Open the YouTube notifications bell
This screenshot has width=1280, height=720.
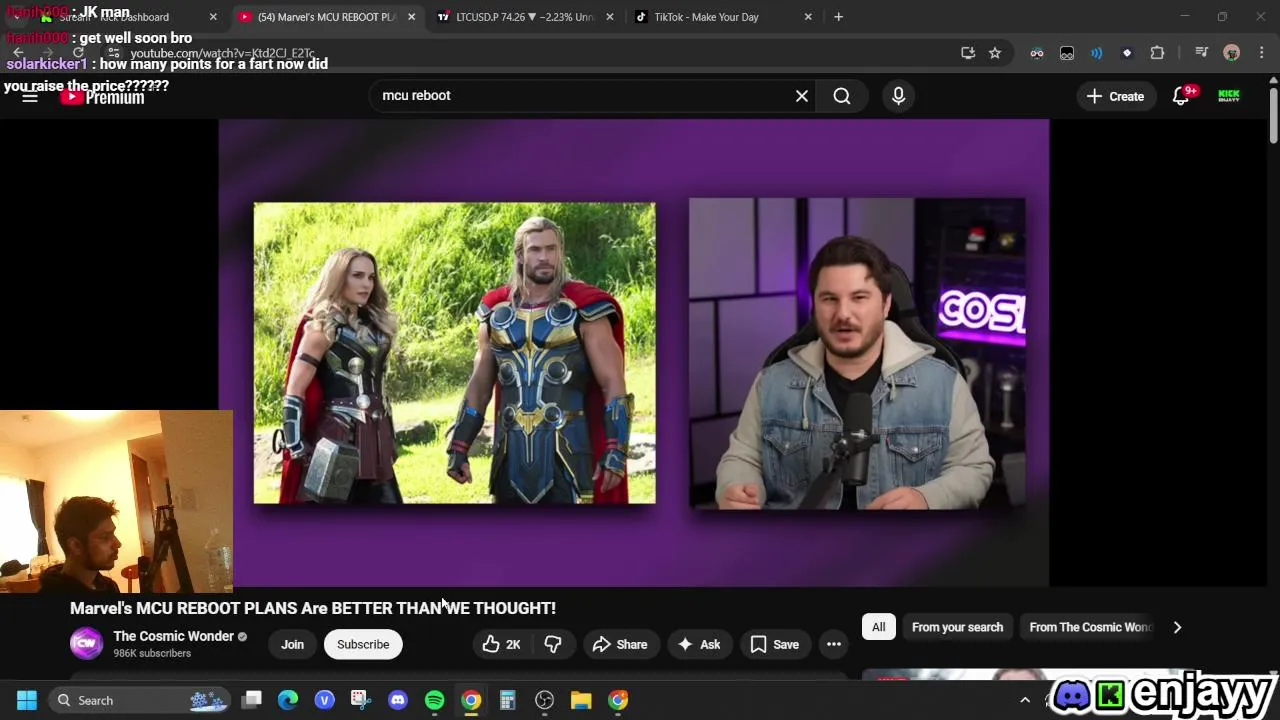pos(1181,96)
